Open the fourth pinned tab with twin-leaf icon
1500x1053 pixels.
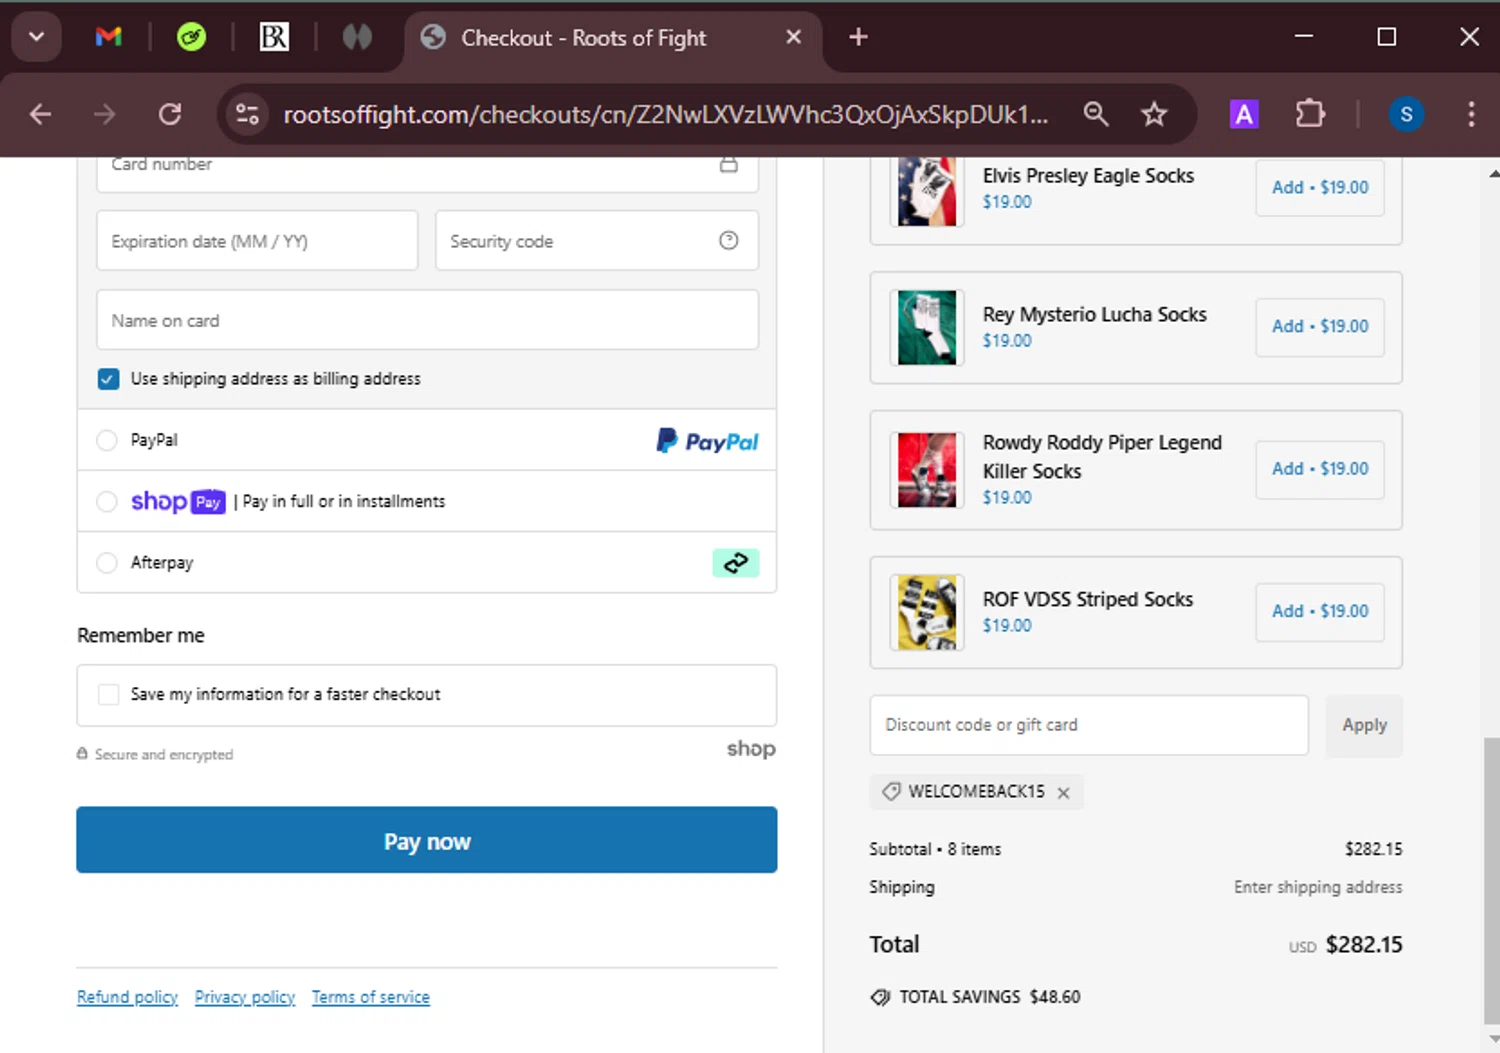pyautogui.click(x=357, y=37)
